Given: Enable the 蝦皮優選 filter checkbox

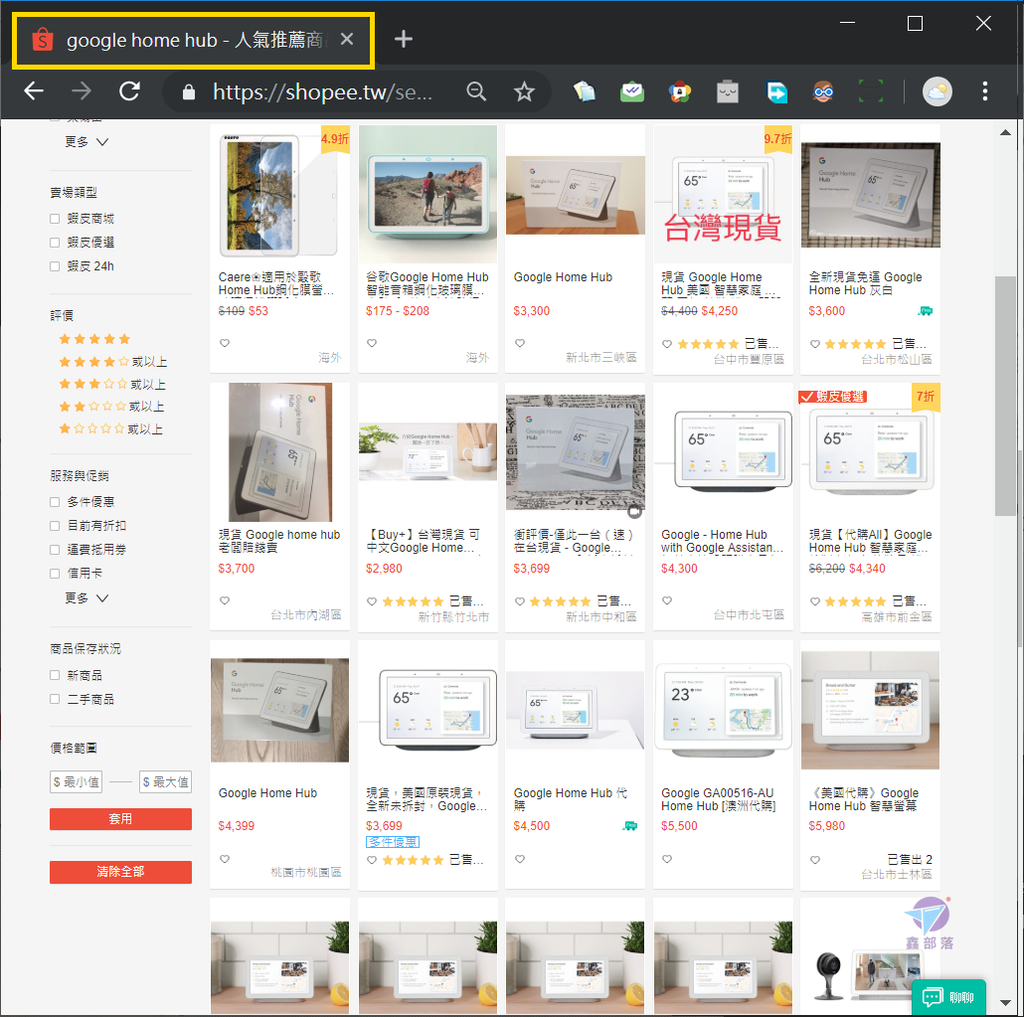Looking at the screenshot, I should coord(55,242).
